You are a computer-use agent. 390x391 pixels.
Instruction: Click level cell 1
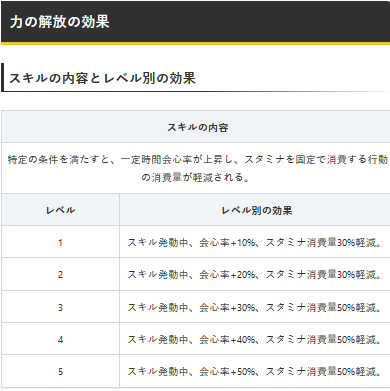[60, 242]
